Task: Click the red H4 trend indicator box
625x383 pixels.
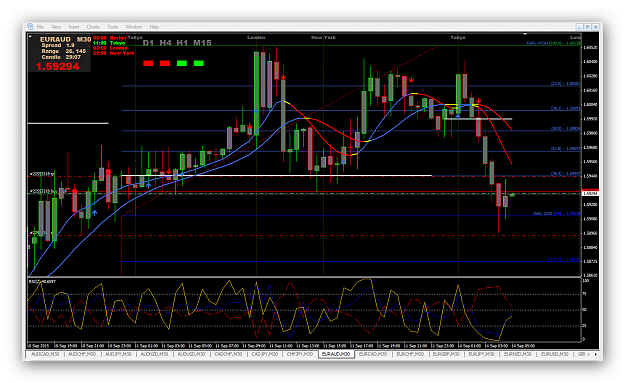Action: (165, 63)
